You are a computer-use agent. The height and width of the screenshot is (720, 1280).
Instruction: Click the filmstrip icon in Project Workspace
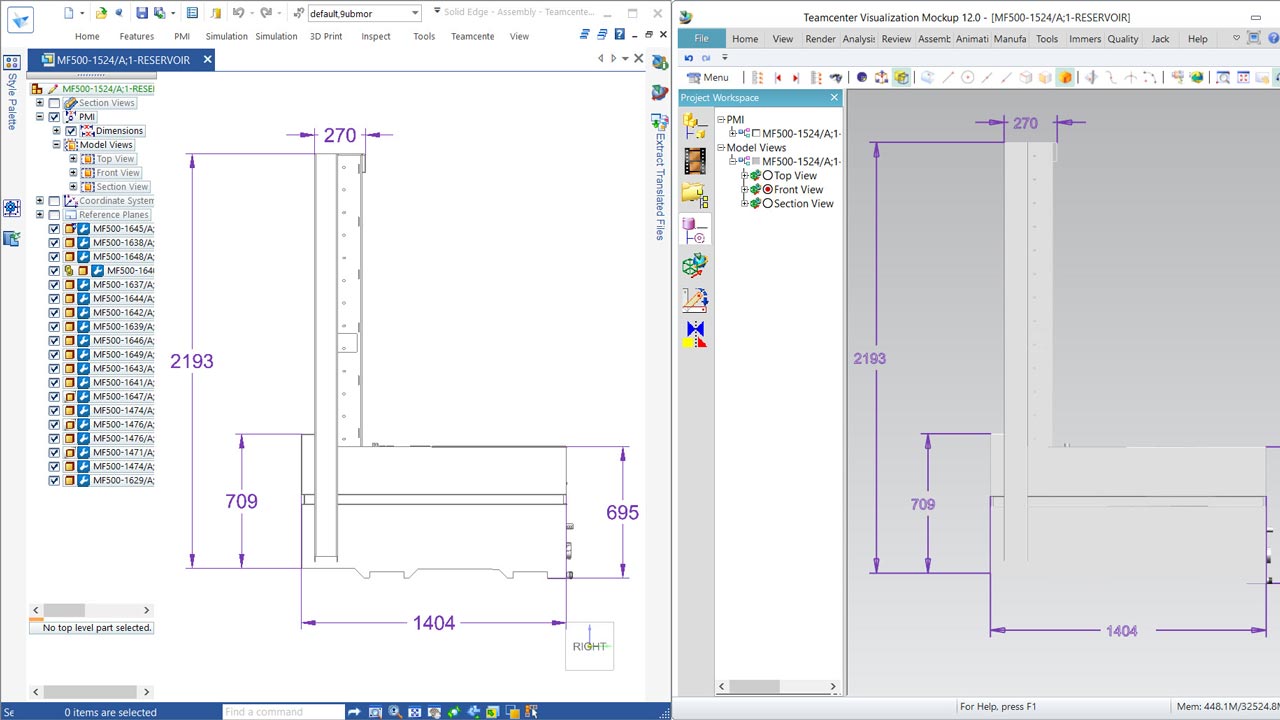(x=694, y=161)
